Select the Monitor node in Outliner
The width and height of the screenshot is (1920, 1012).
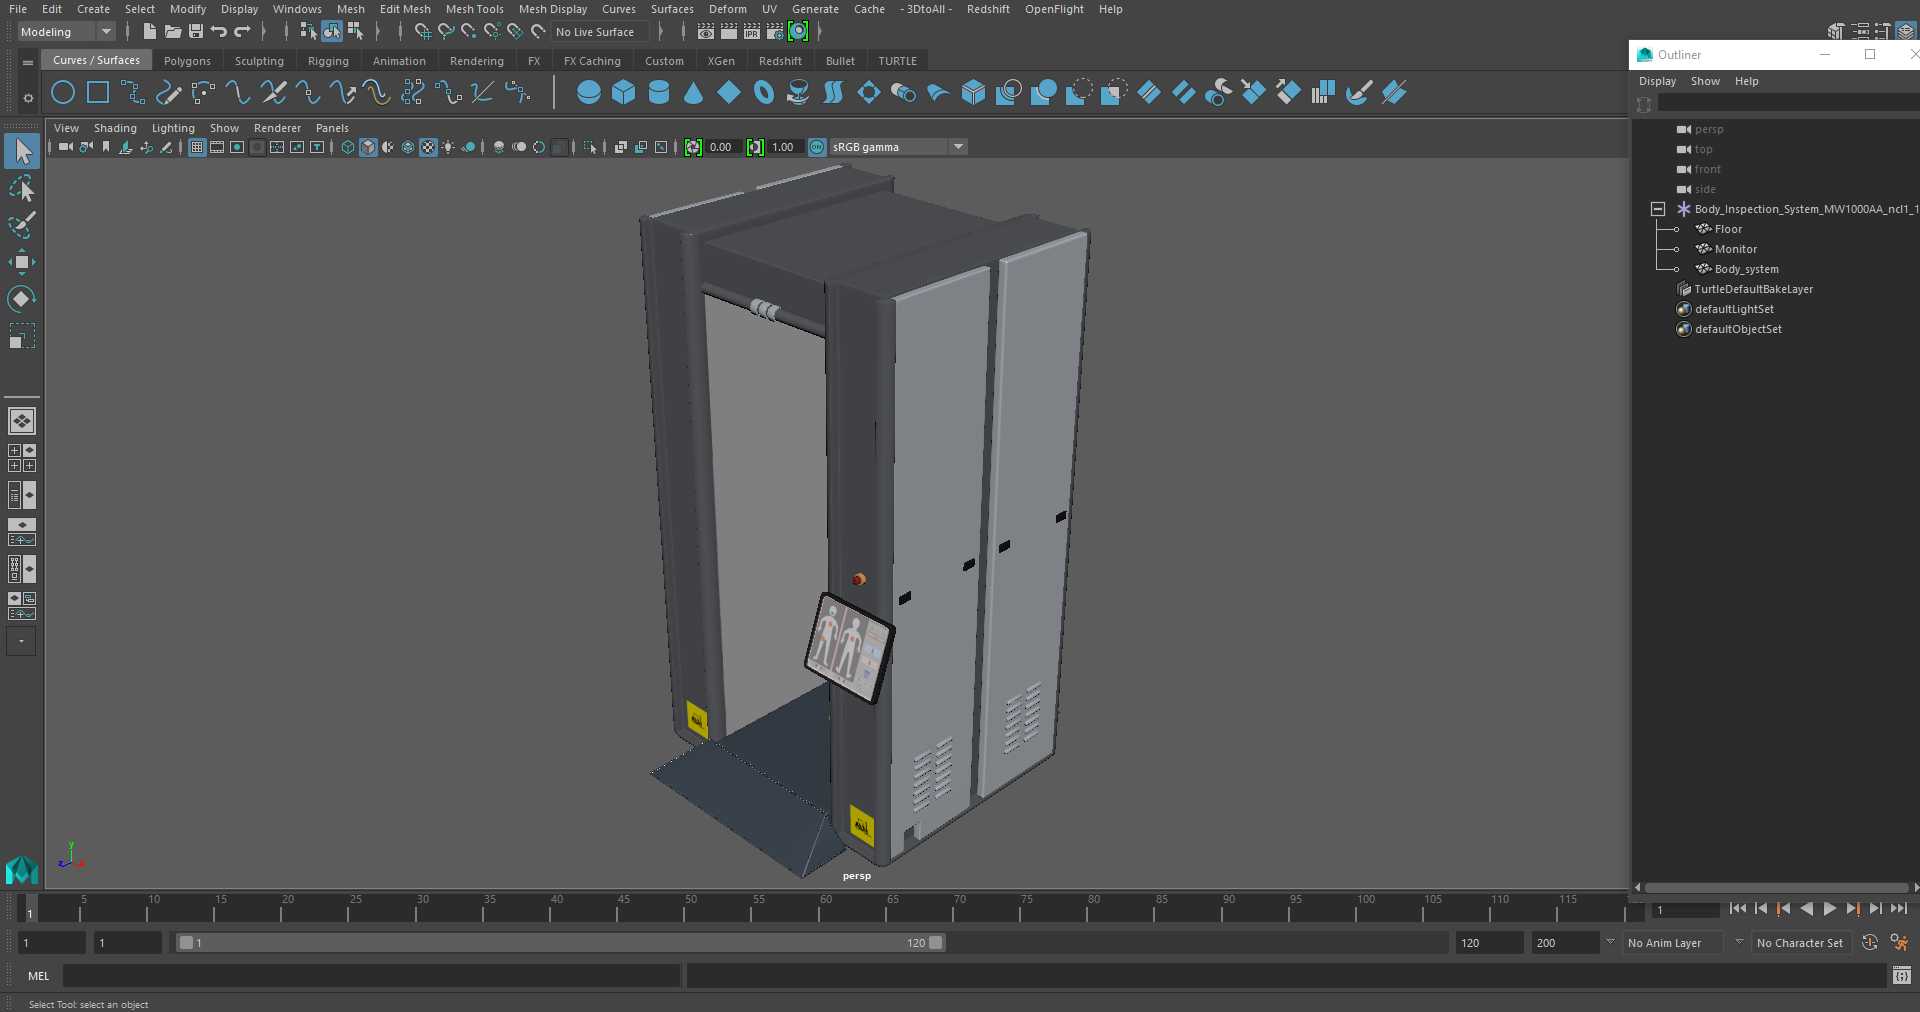click(1735, 249)
